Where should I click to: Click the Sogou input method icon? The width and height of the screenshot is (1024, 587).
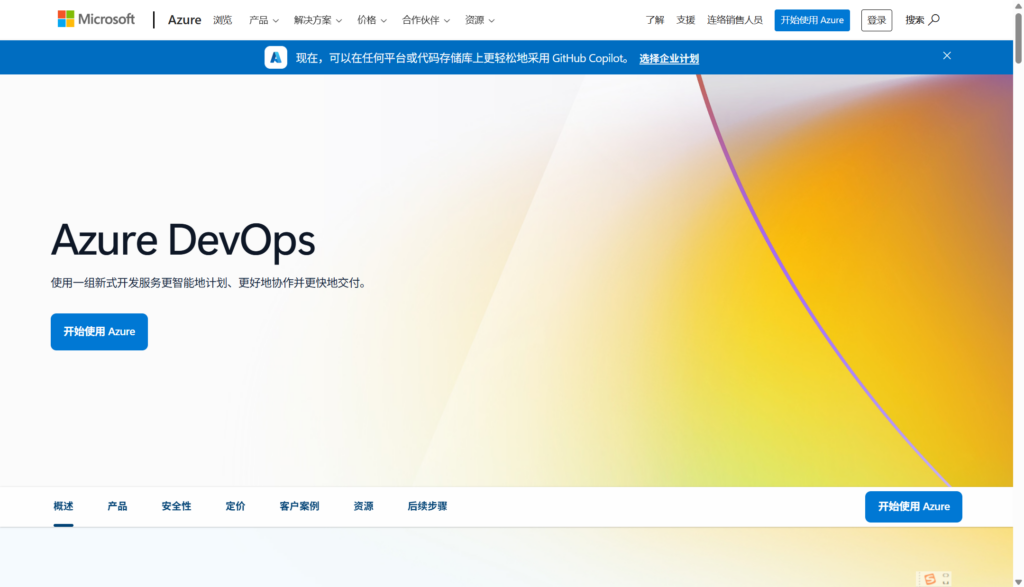[930, 579]
